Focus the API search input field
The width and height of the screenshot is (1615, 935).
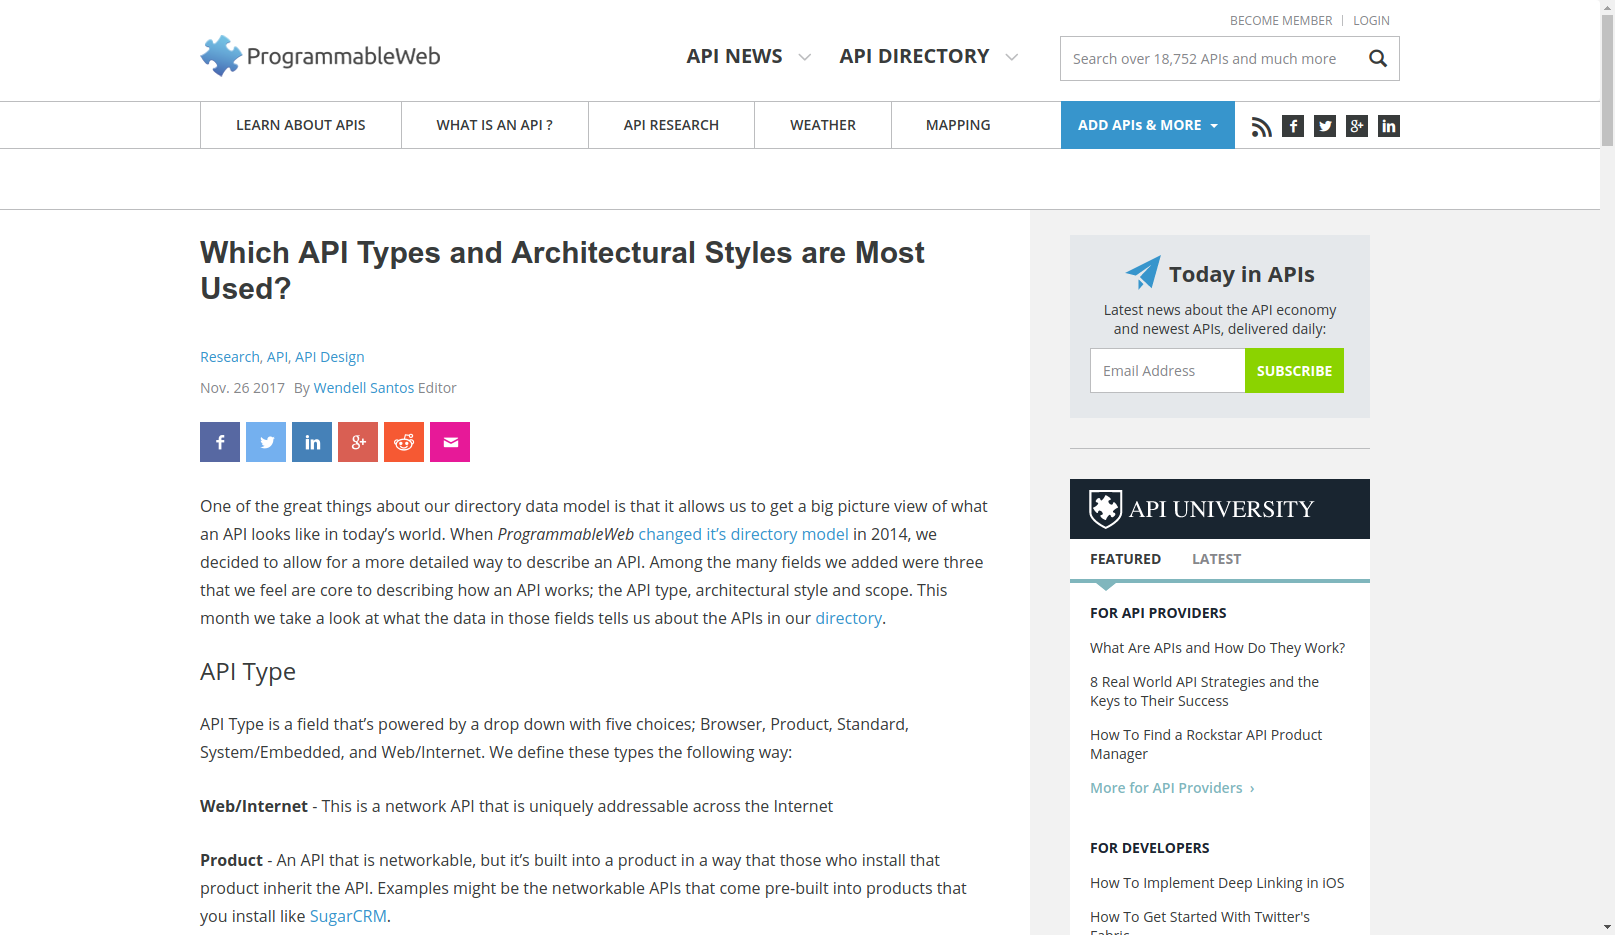tap(1212, 59)
